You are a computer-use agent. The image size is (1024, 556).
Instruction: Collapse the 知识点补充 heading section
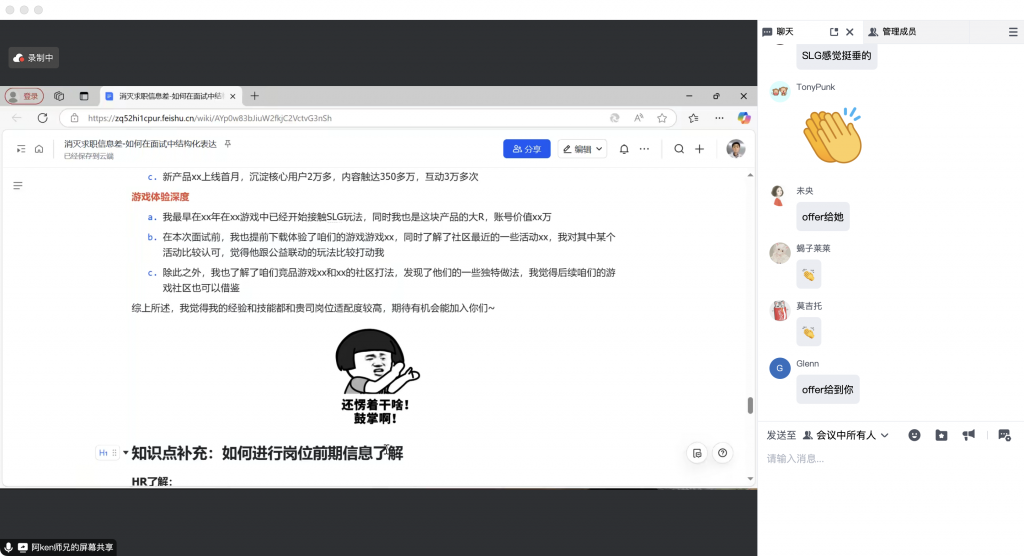point(125,453)
